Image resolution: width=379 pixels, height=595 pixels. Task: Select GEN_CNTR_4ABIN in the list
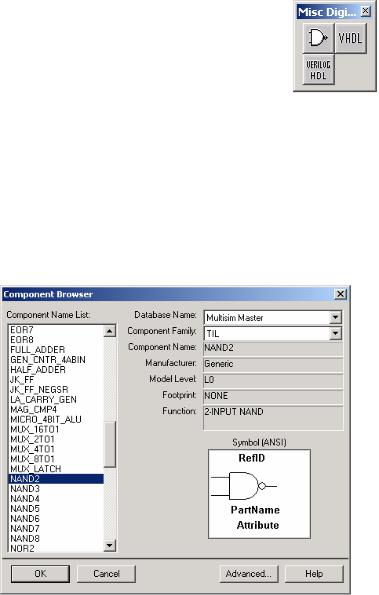(56, 359)
